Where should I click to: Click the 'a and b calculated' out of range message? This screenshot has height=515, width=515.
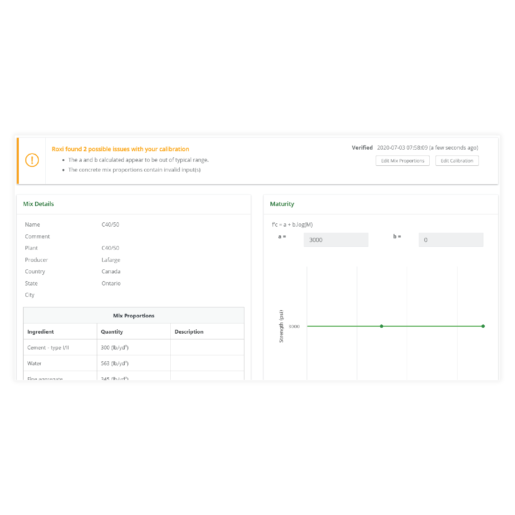pyautogui.click(x=138, y=160)
